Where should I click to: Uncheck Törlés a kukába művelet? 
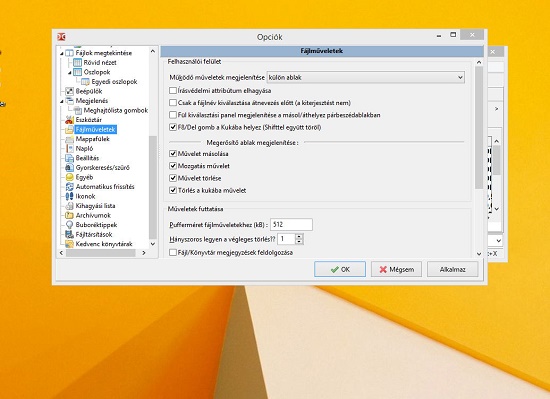[x=173, y=190]
